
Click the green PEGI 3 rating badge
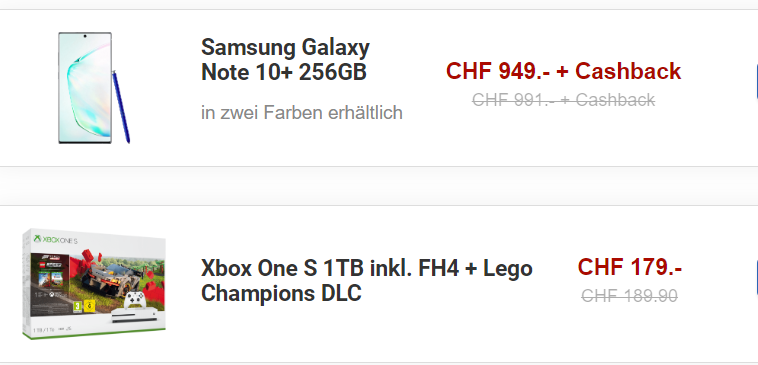76,306
